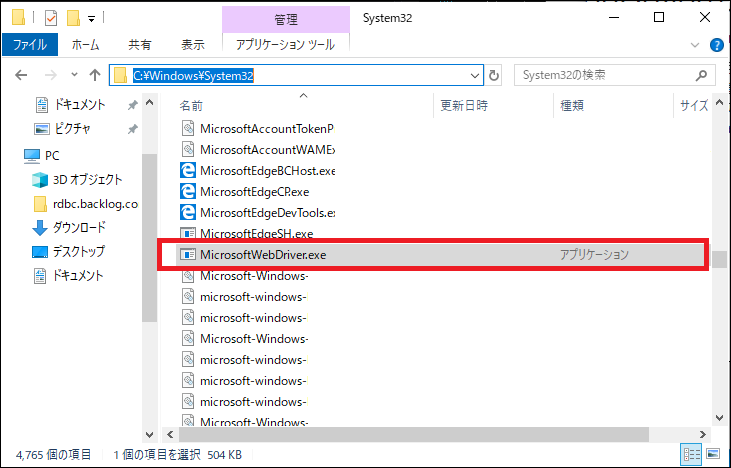Select PC in the navigation pane
Screen dimensions: 731x468
pyautogui.click(x=41, y=155)
